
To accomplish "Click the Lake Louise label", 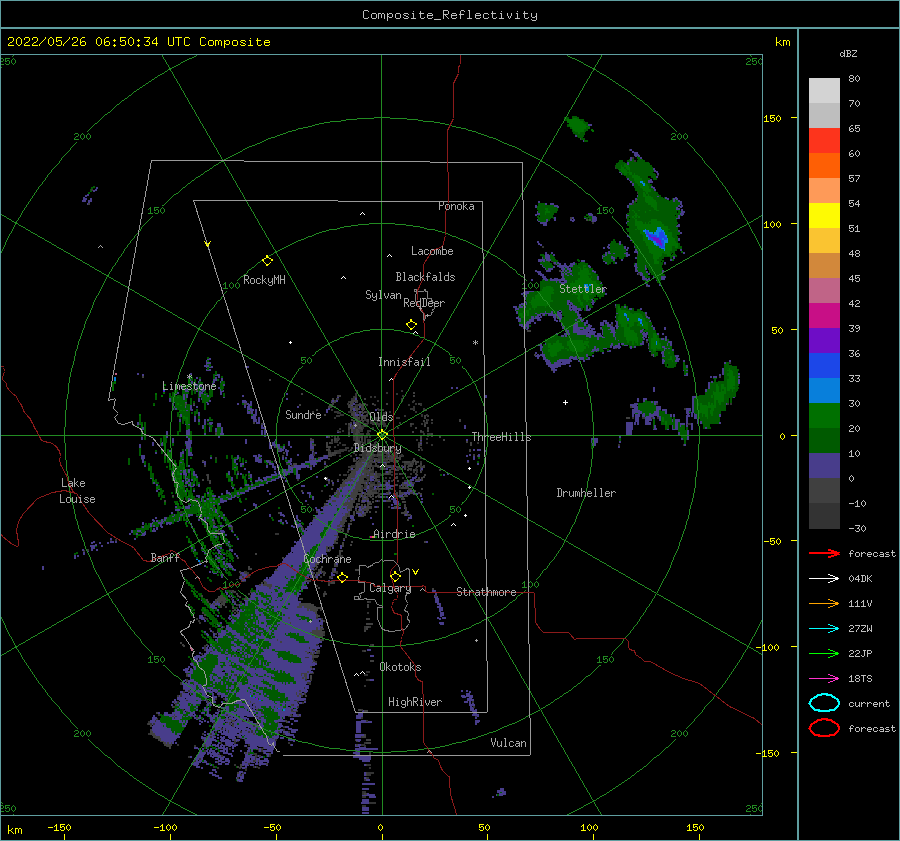I will pos(77,491).
